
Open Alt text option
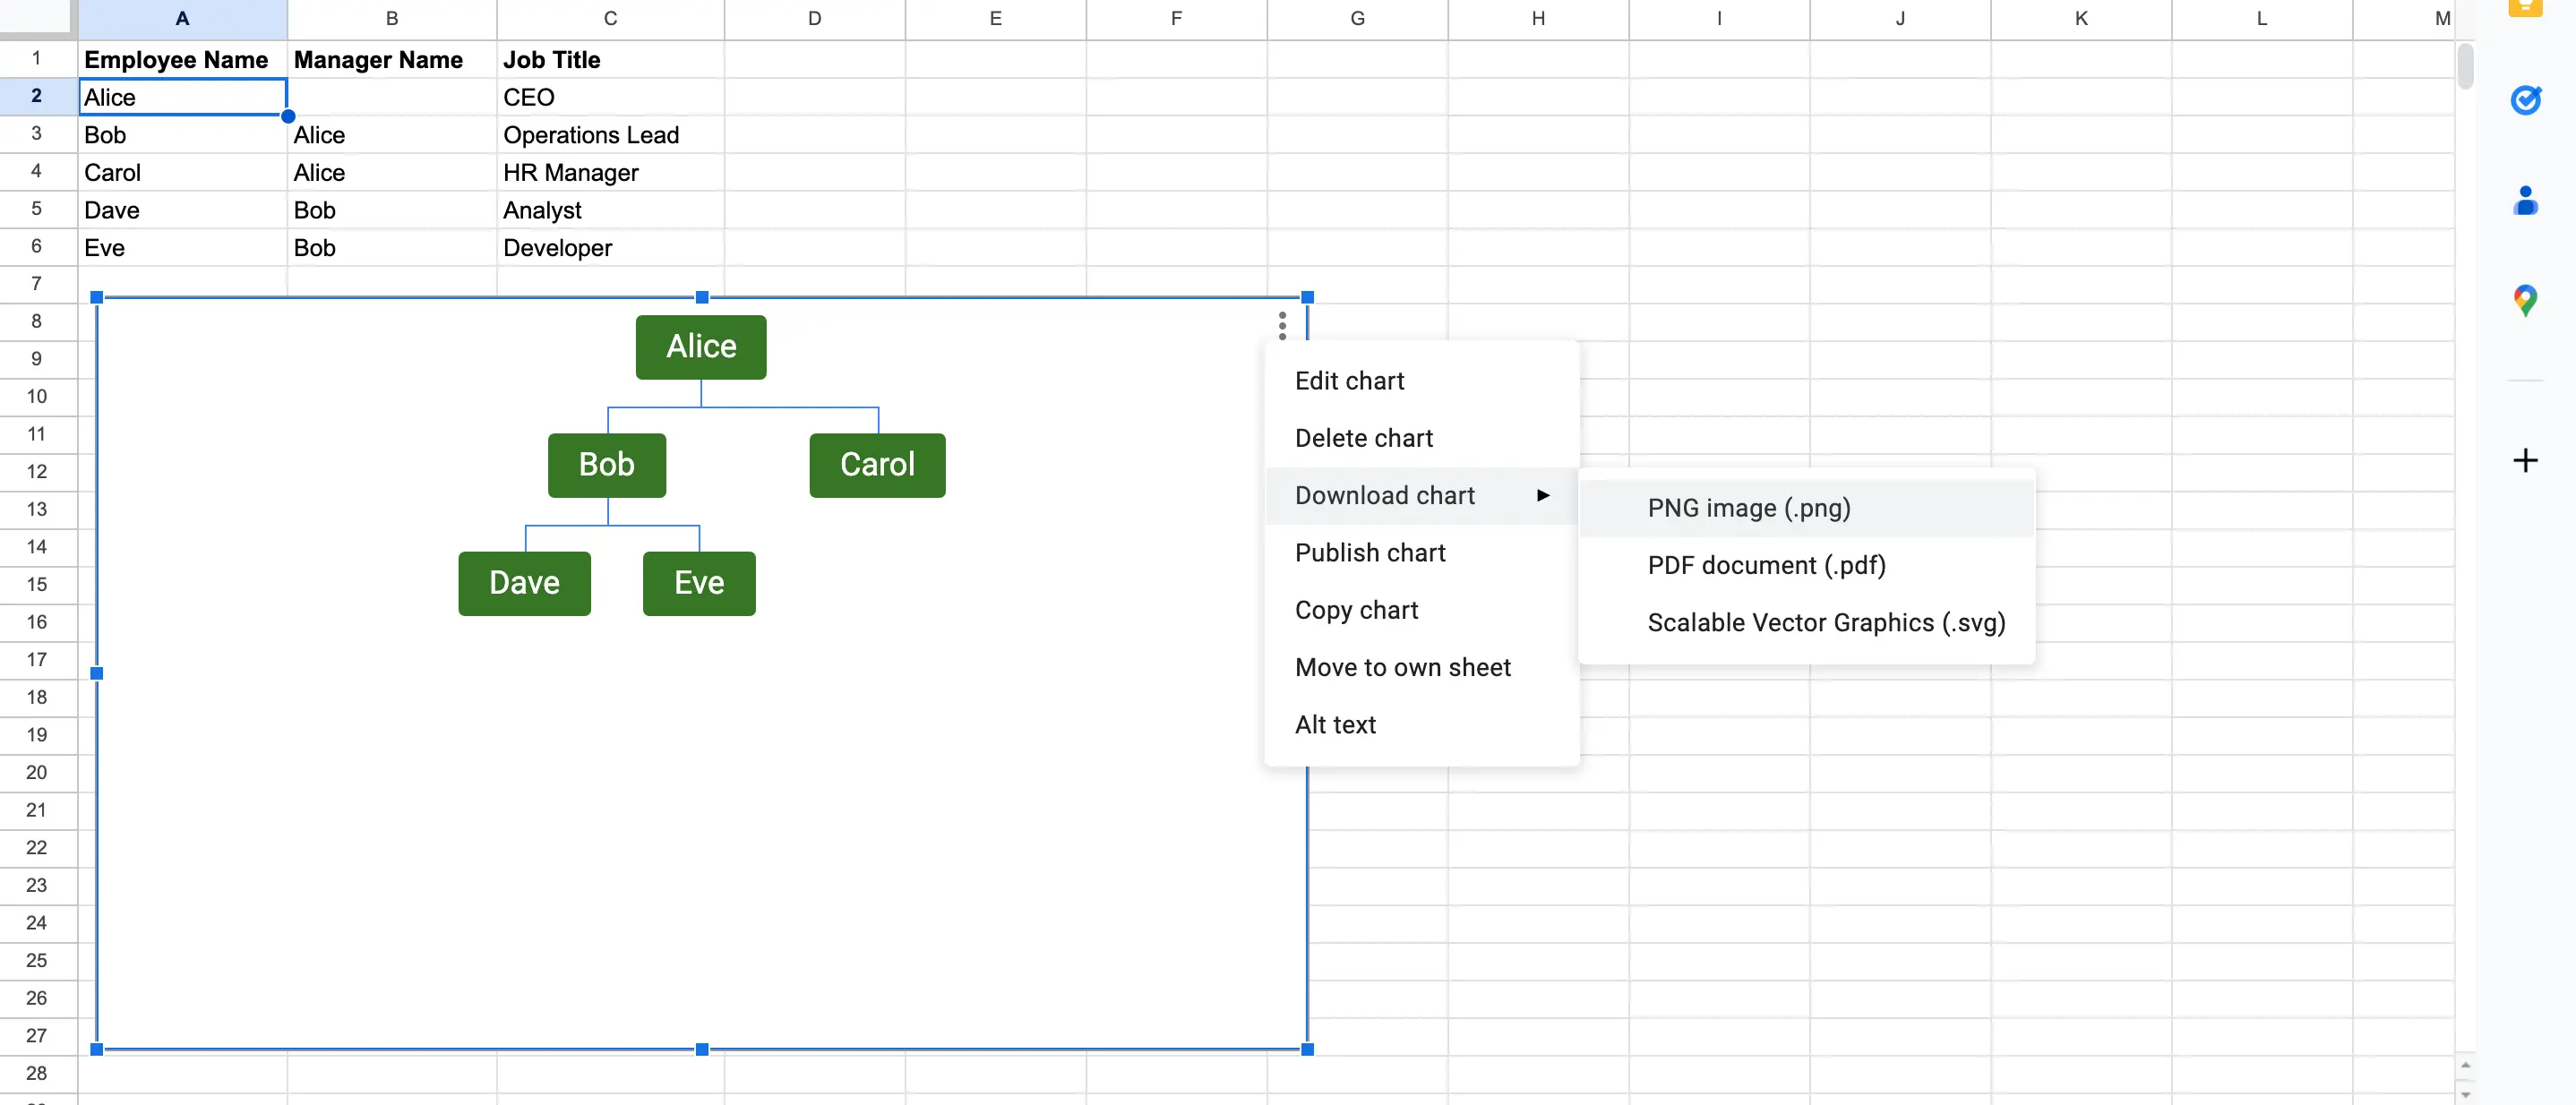[x=1422, y=724]
